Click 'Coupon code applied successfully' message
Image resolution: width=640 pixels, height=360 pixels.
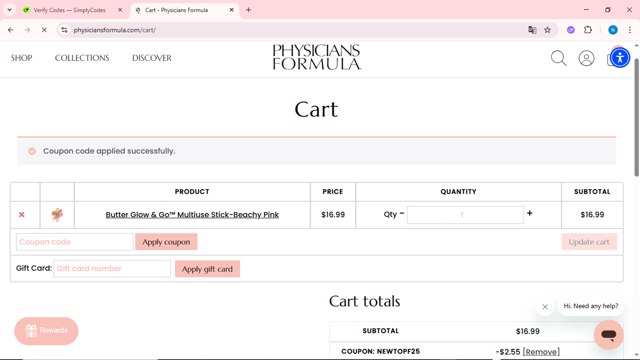(109, 151)
